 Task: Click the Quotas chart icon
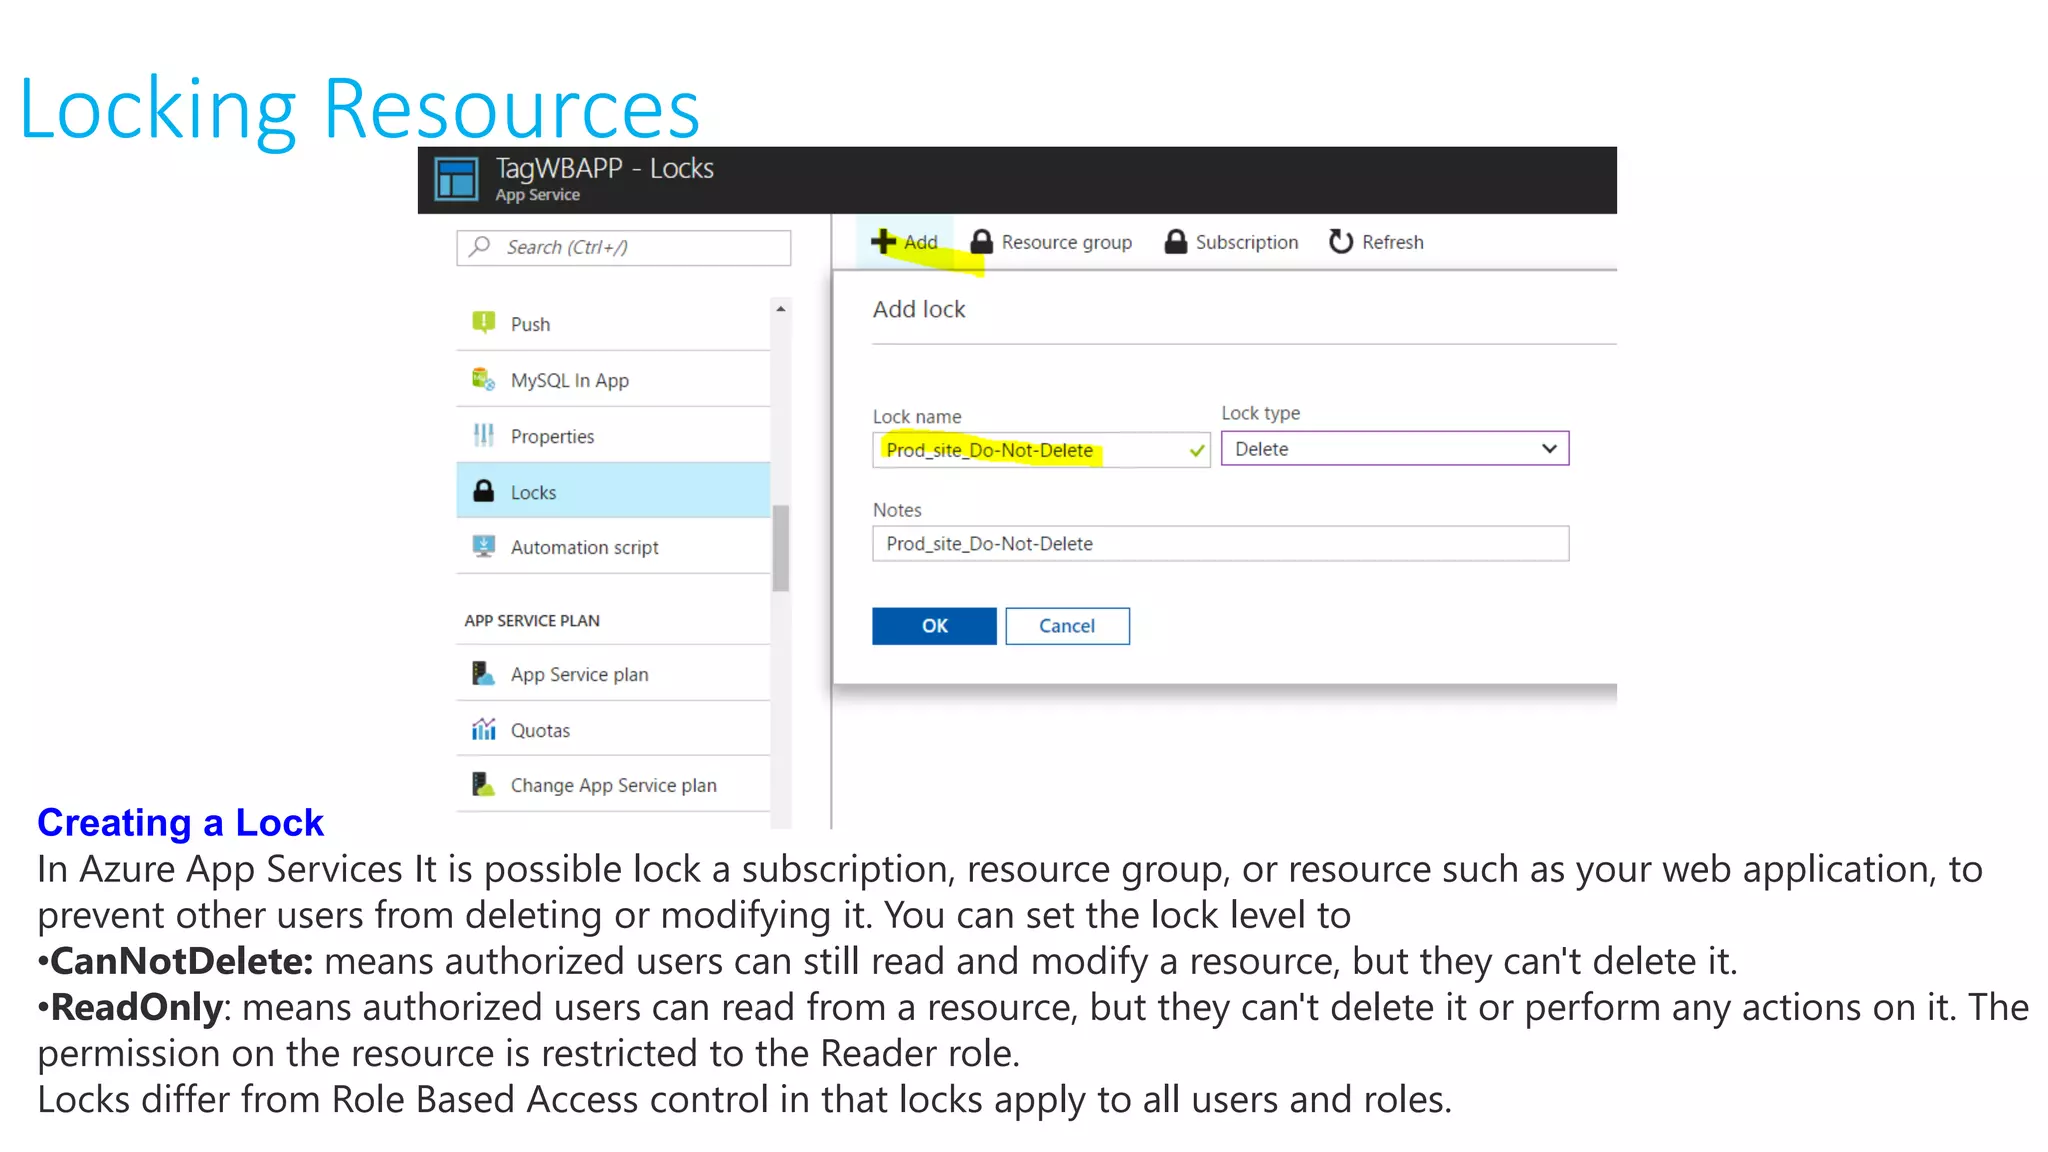tap(483, 729)
